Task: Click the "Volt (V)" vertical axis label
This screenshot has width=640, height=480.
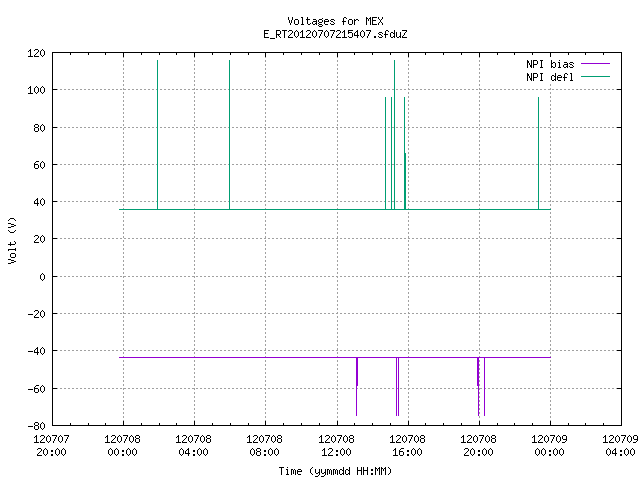Action: click(12, 240)
